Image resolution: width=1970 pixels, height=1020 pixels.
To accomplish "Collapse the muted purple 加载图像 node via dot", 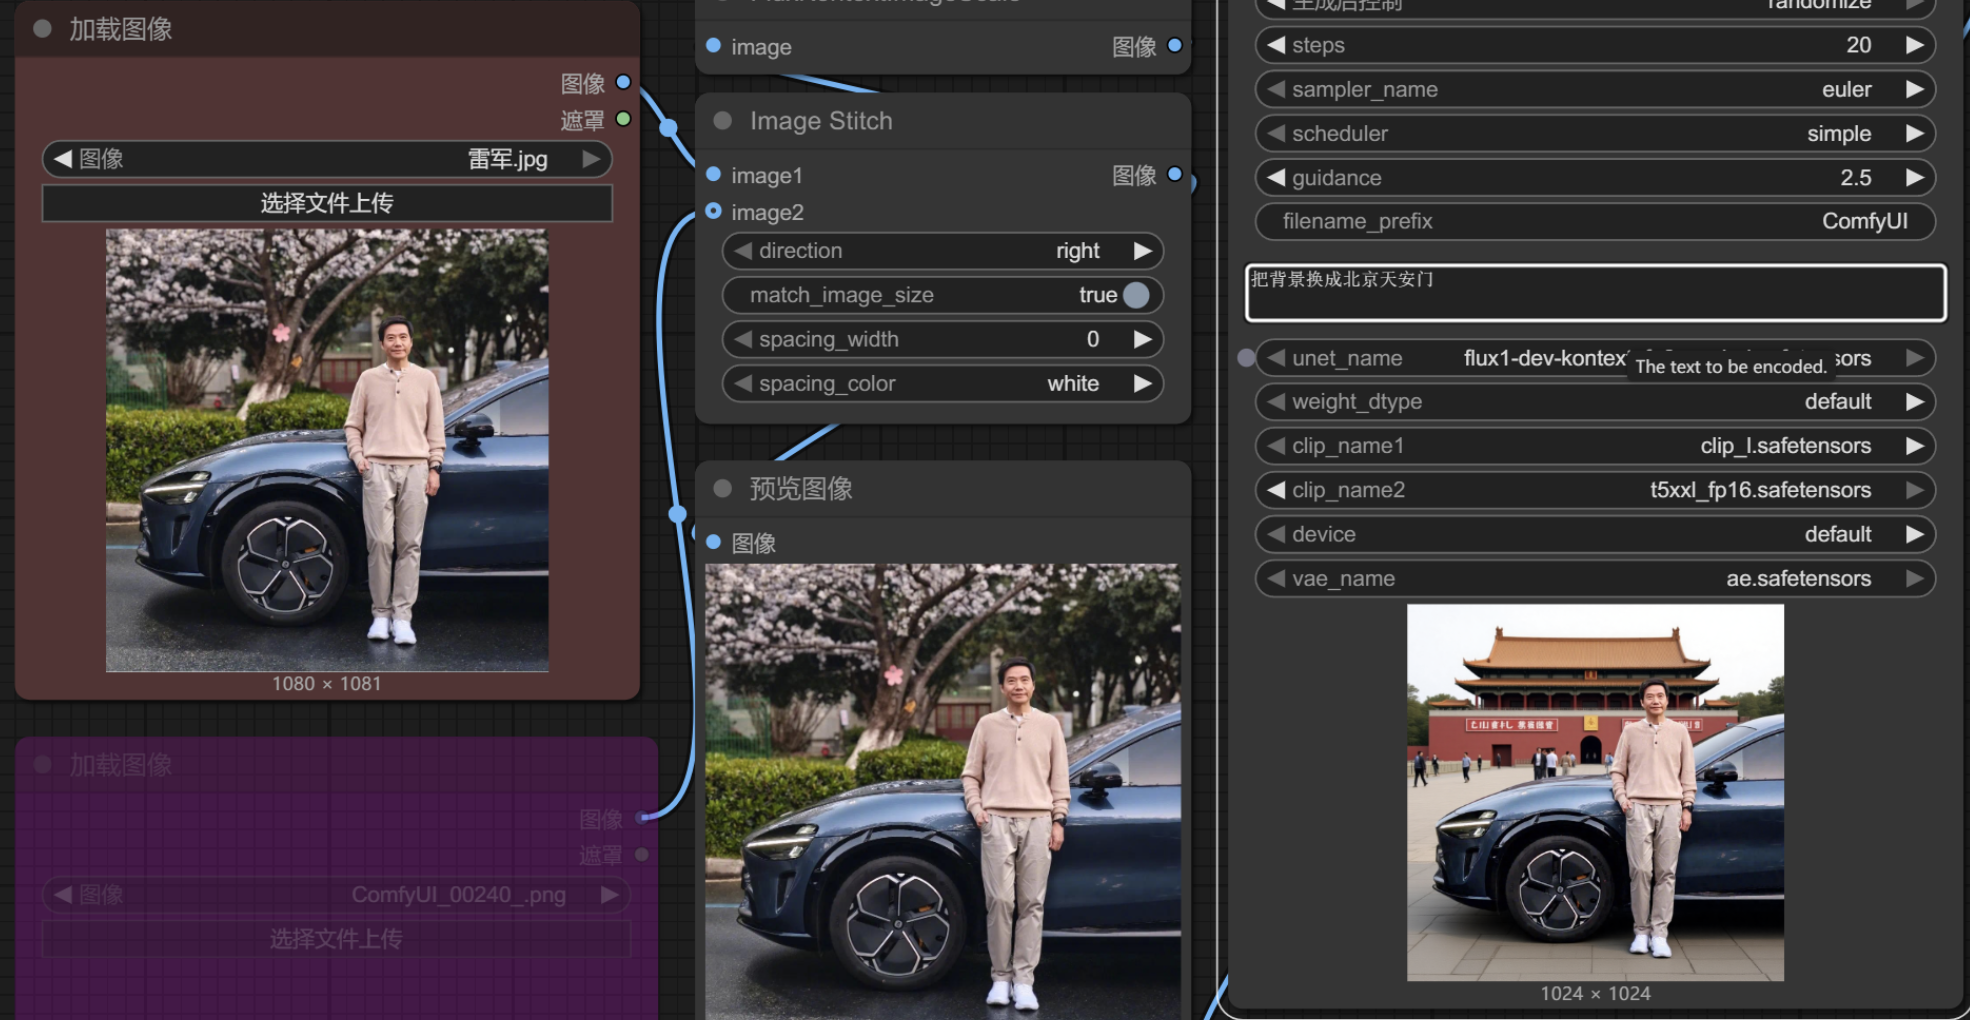I will click(42, 765).
